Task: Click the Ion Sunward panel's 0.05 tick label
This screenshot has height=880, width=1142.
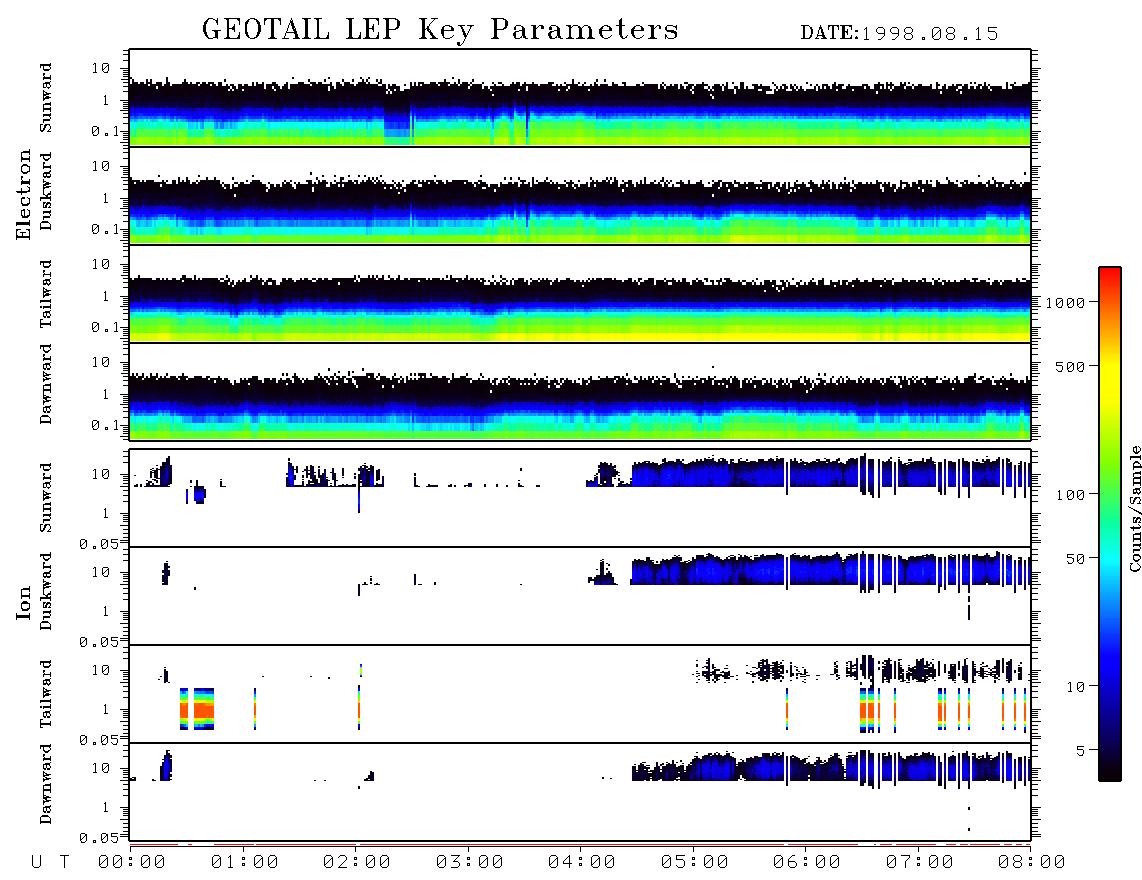Action: (x=99, y=544)
